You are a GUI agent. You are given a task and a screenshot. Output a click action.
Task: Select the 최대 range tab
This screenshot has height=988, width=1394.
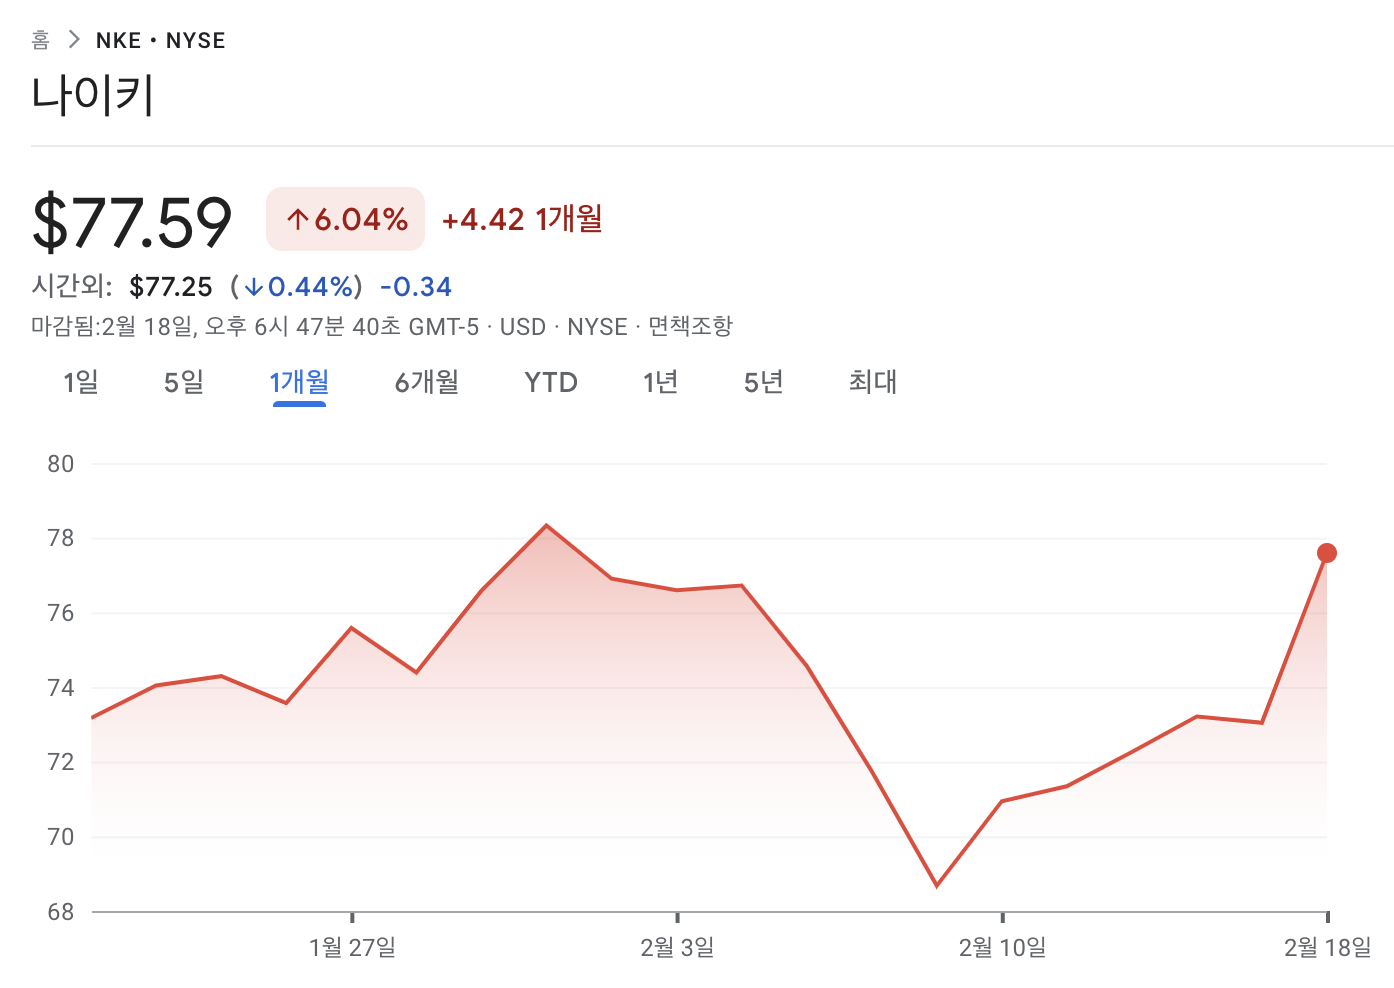point(873,382)
